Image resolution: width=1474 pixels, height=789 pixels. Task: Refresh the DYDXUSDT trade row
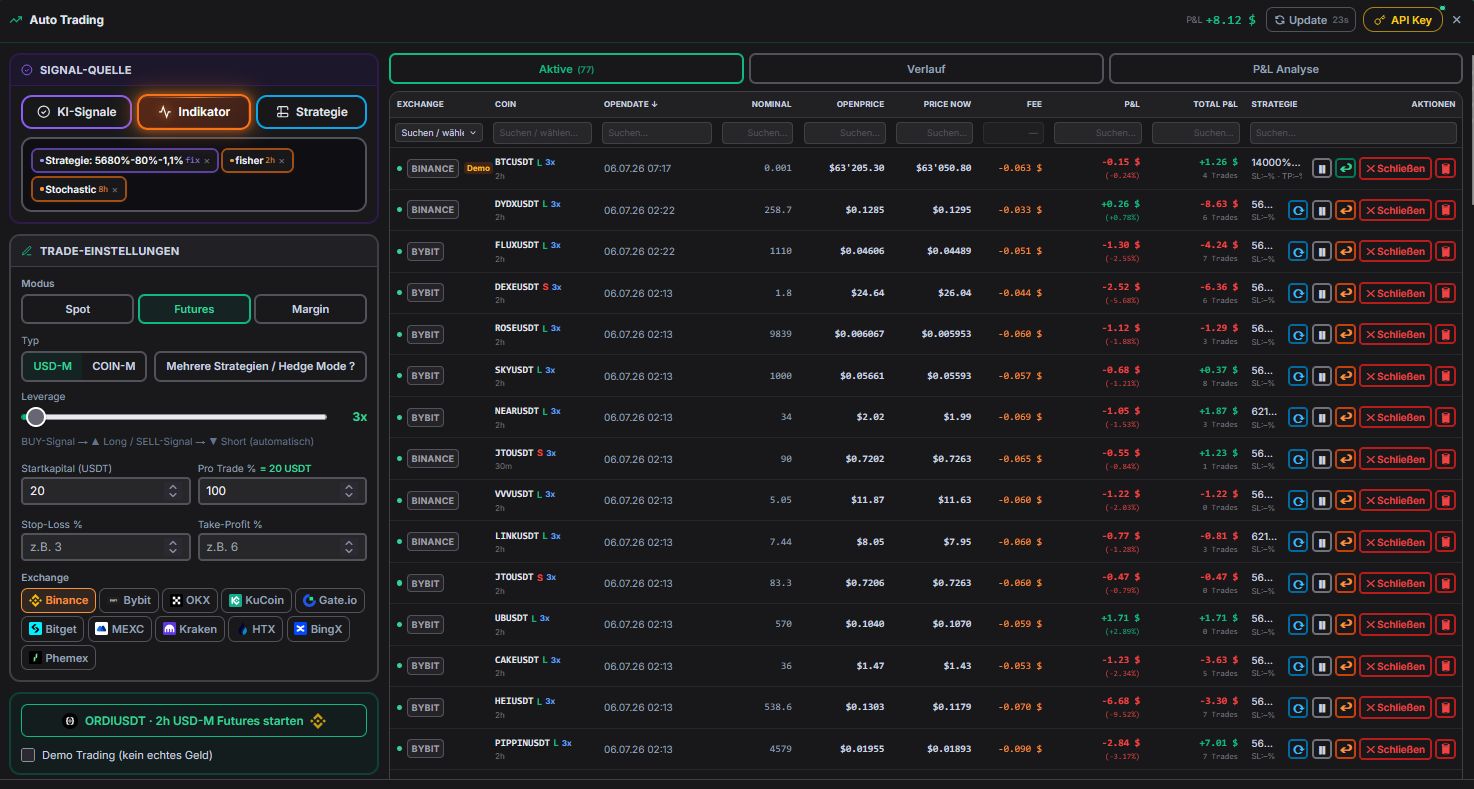pyautogui.click(x=1298, y=210)
